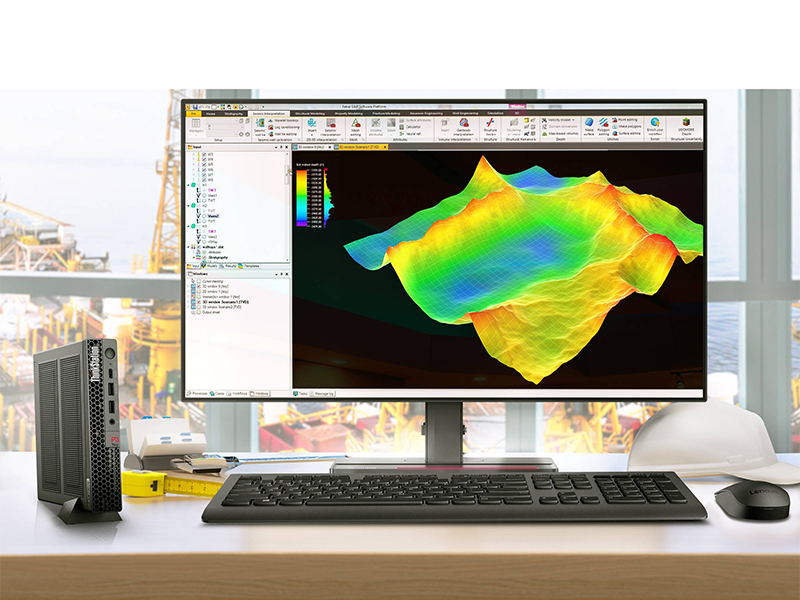Image resolution: width=800 pixels, height=600 pixels.
Task: Switch to Structural Modeling ribbon tab
Action: [309, 114]
